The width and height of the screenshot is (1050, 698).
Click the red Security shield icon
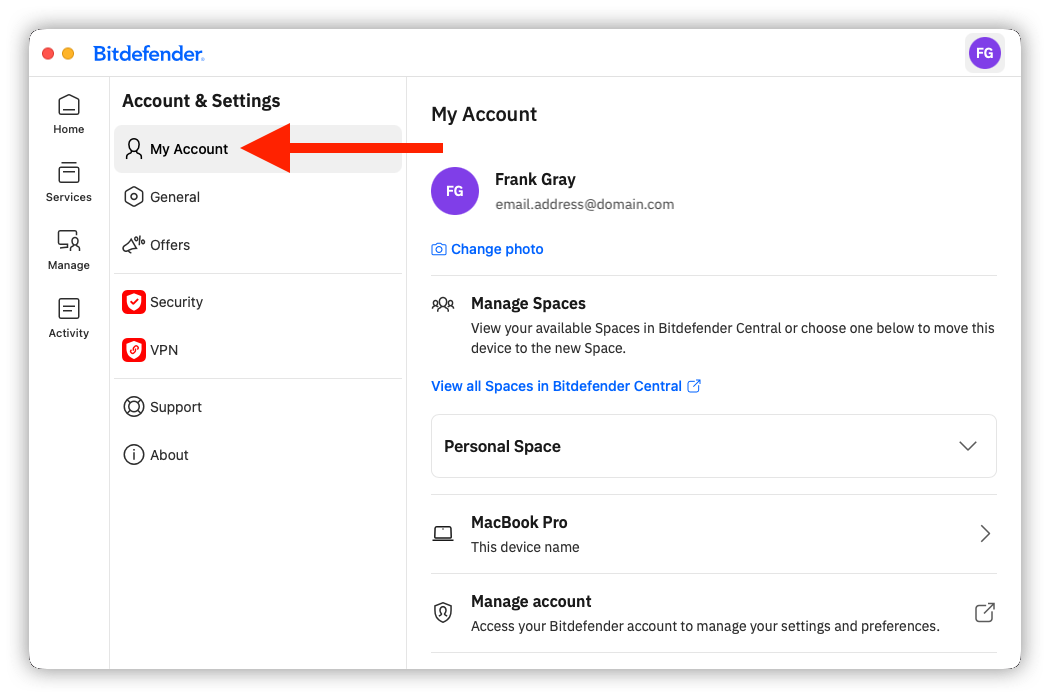[x=134, y=302]
